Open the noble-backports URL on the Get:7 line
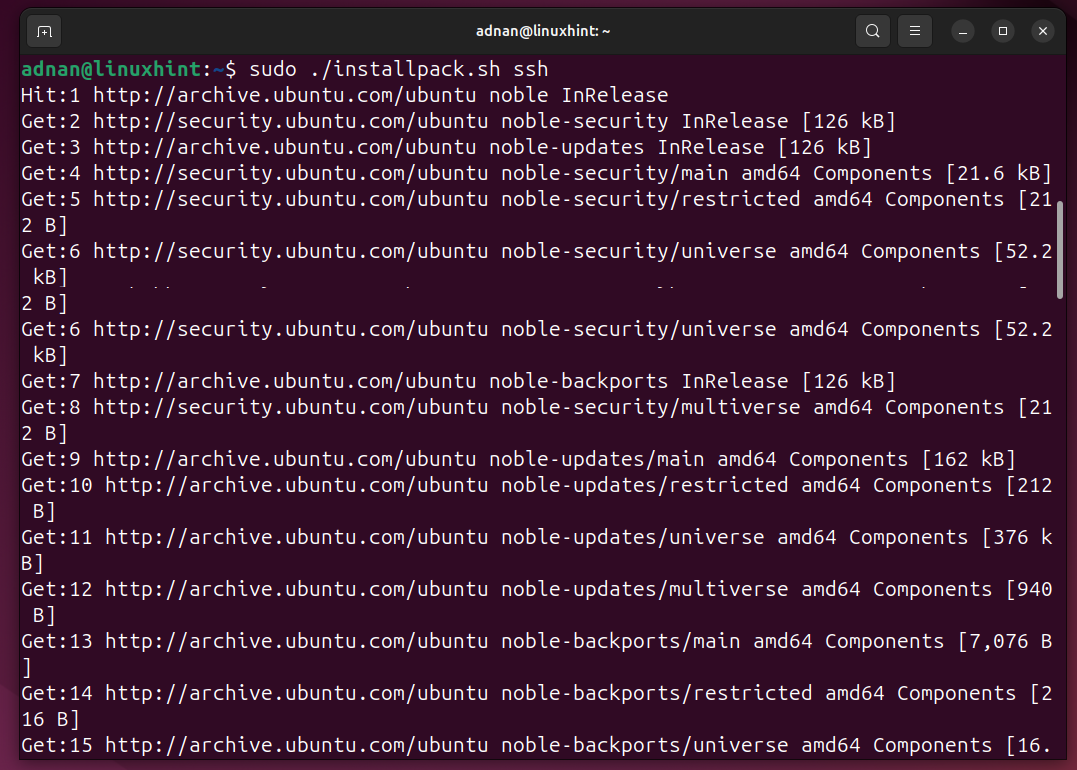 (x=284, y=382)
